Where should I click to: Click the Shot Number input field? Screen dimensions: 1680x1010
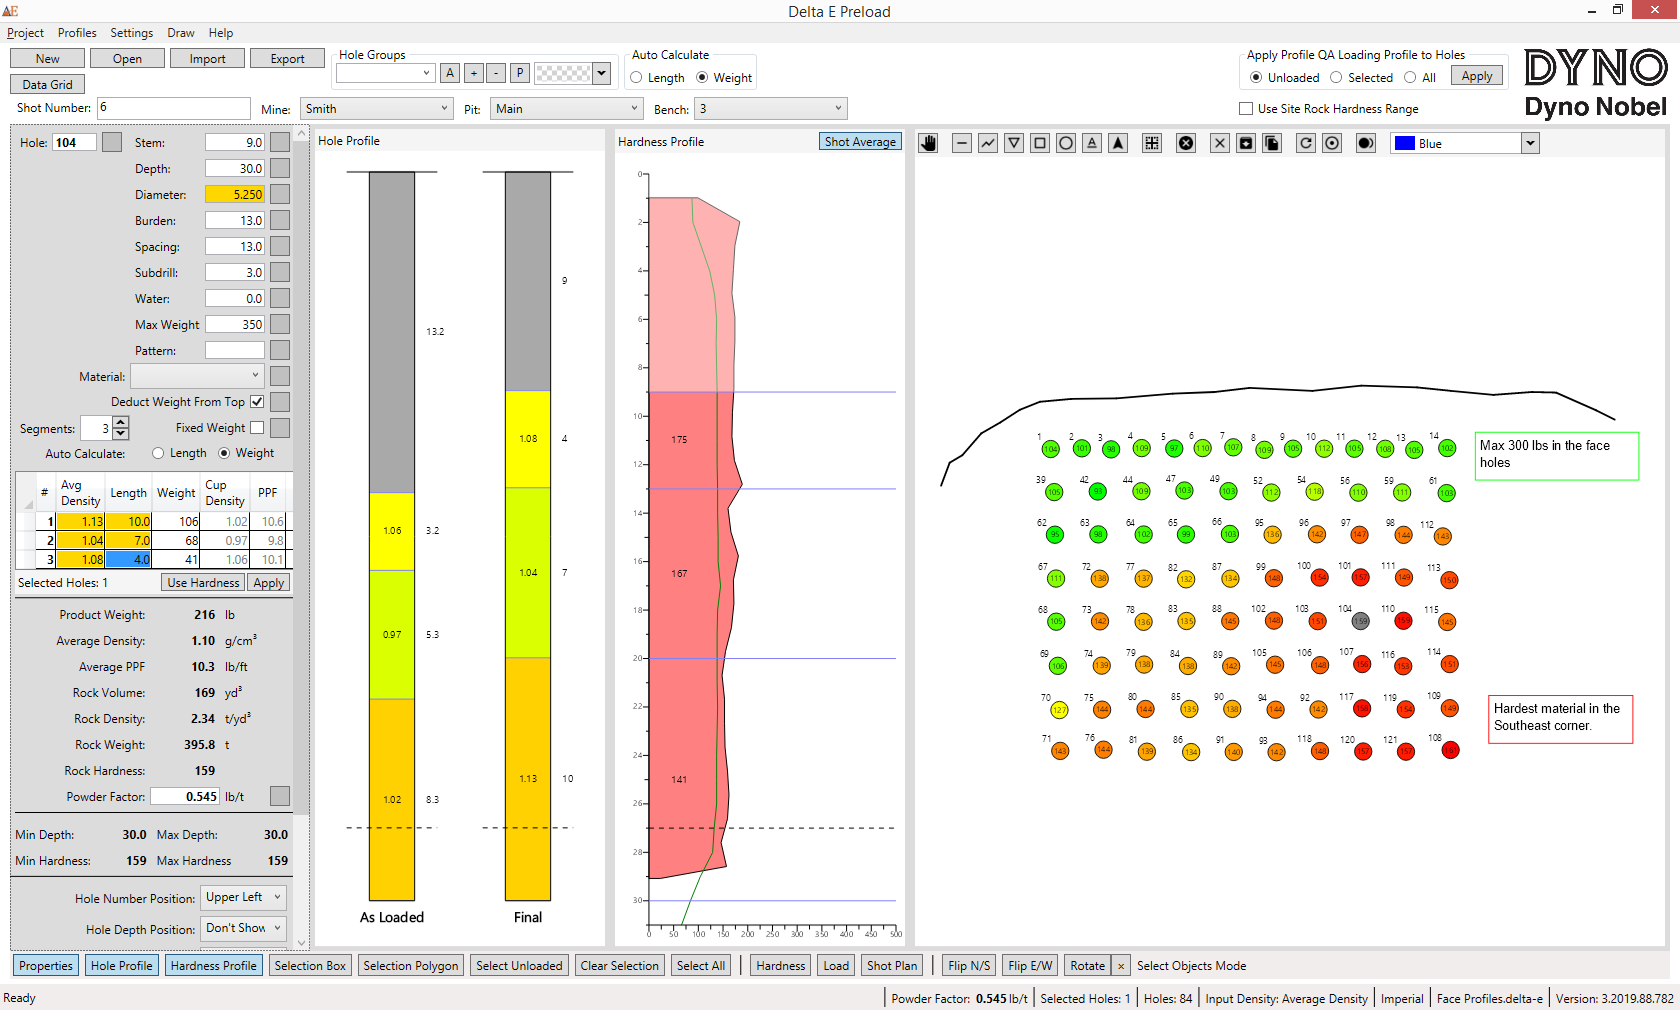pos(173,108)
